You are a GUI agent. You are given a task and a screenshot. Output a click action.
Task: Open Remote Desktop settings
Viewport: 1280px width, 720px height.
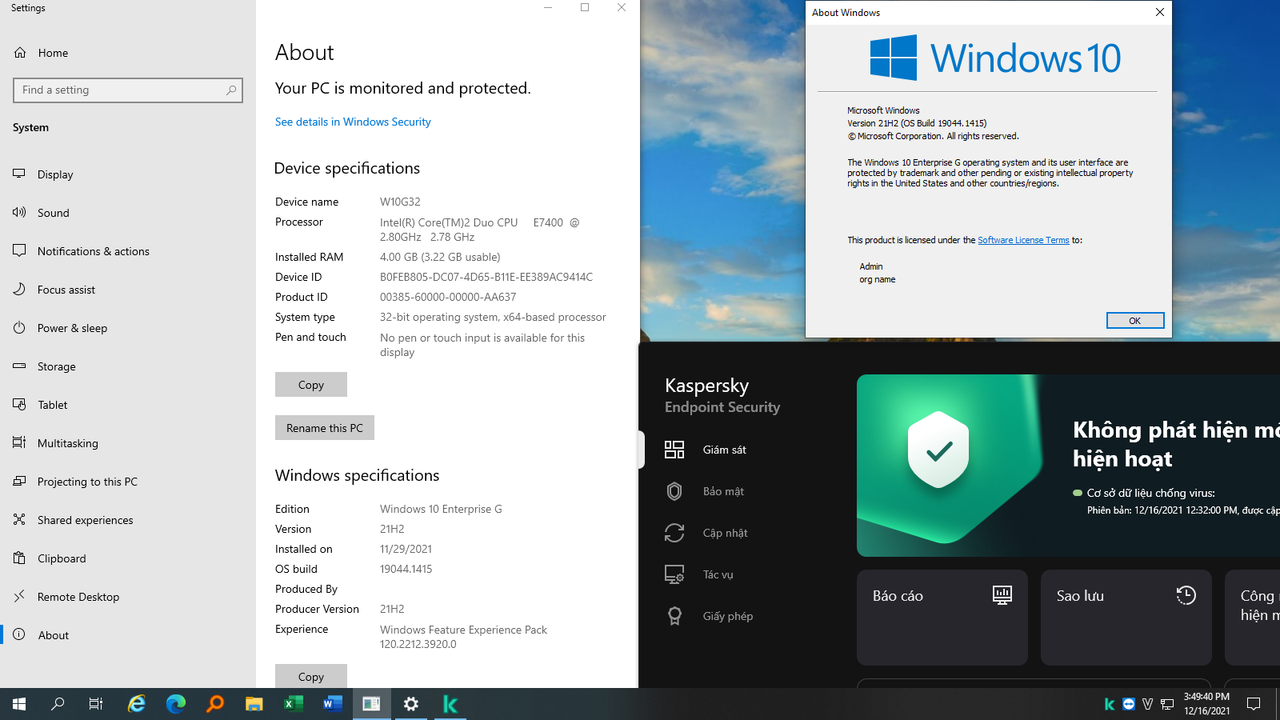point(128,597)
